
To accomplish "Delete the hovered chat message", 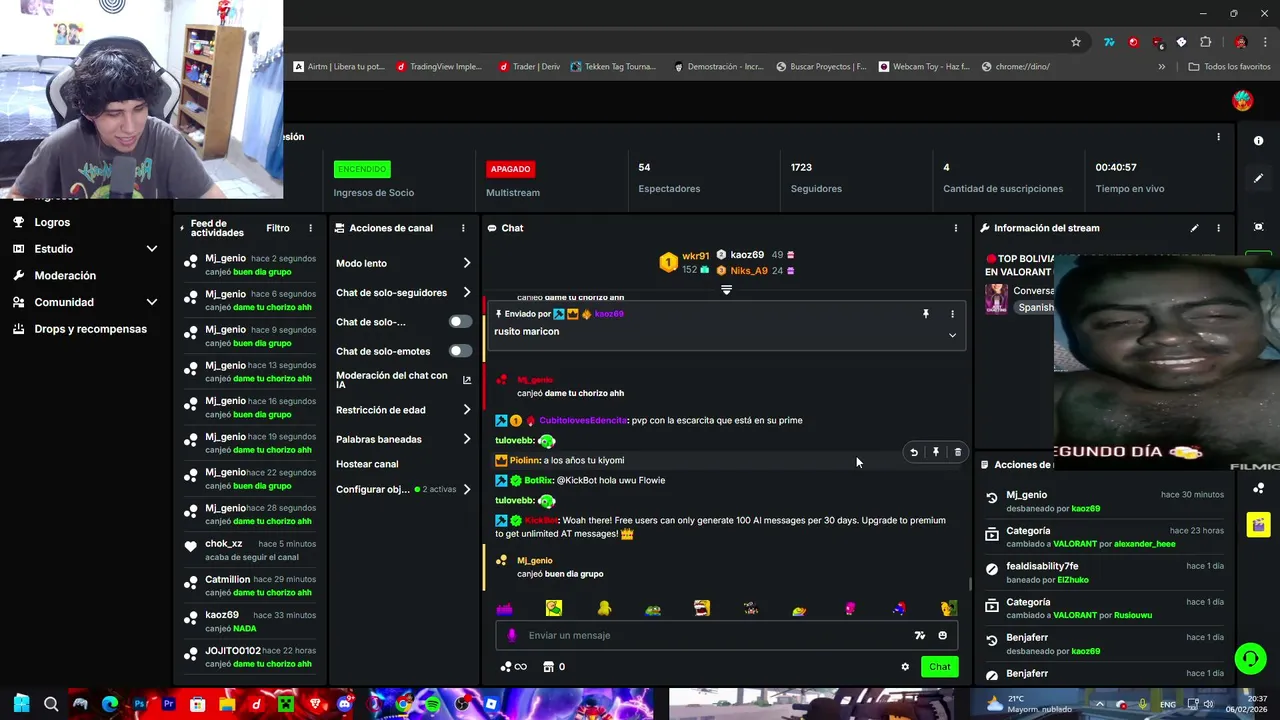I will (958, 452).
